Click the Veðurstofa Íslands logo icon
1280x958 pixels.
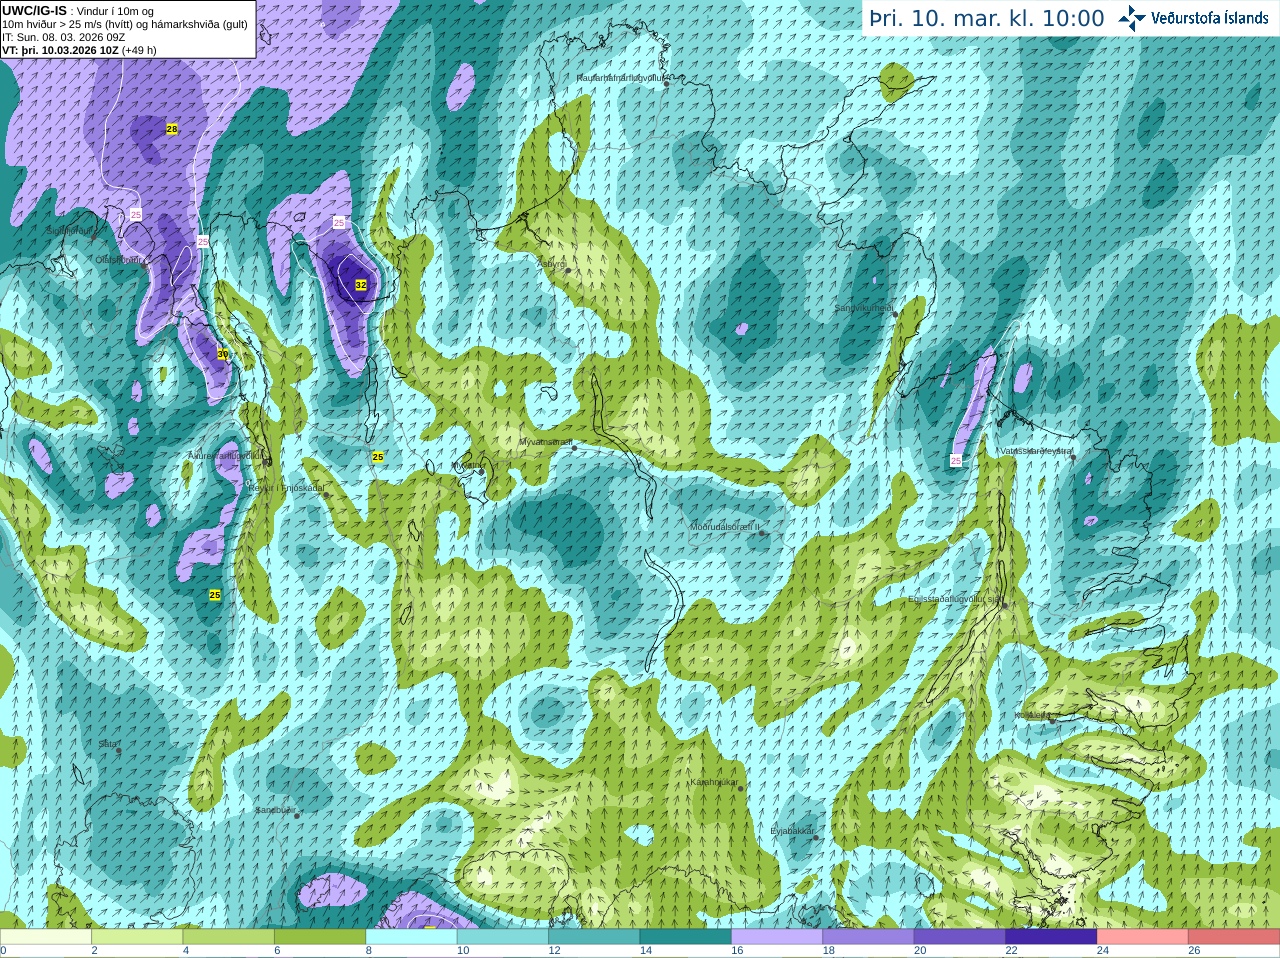coord(1132,17)
